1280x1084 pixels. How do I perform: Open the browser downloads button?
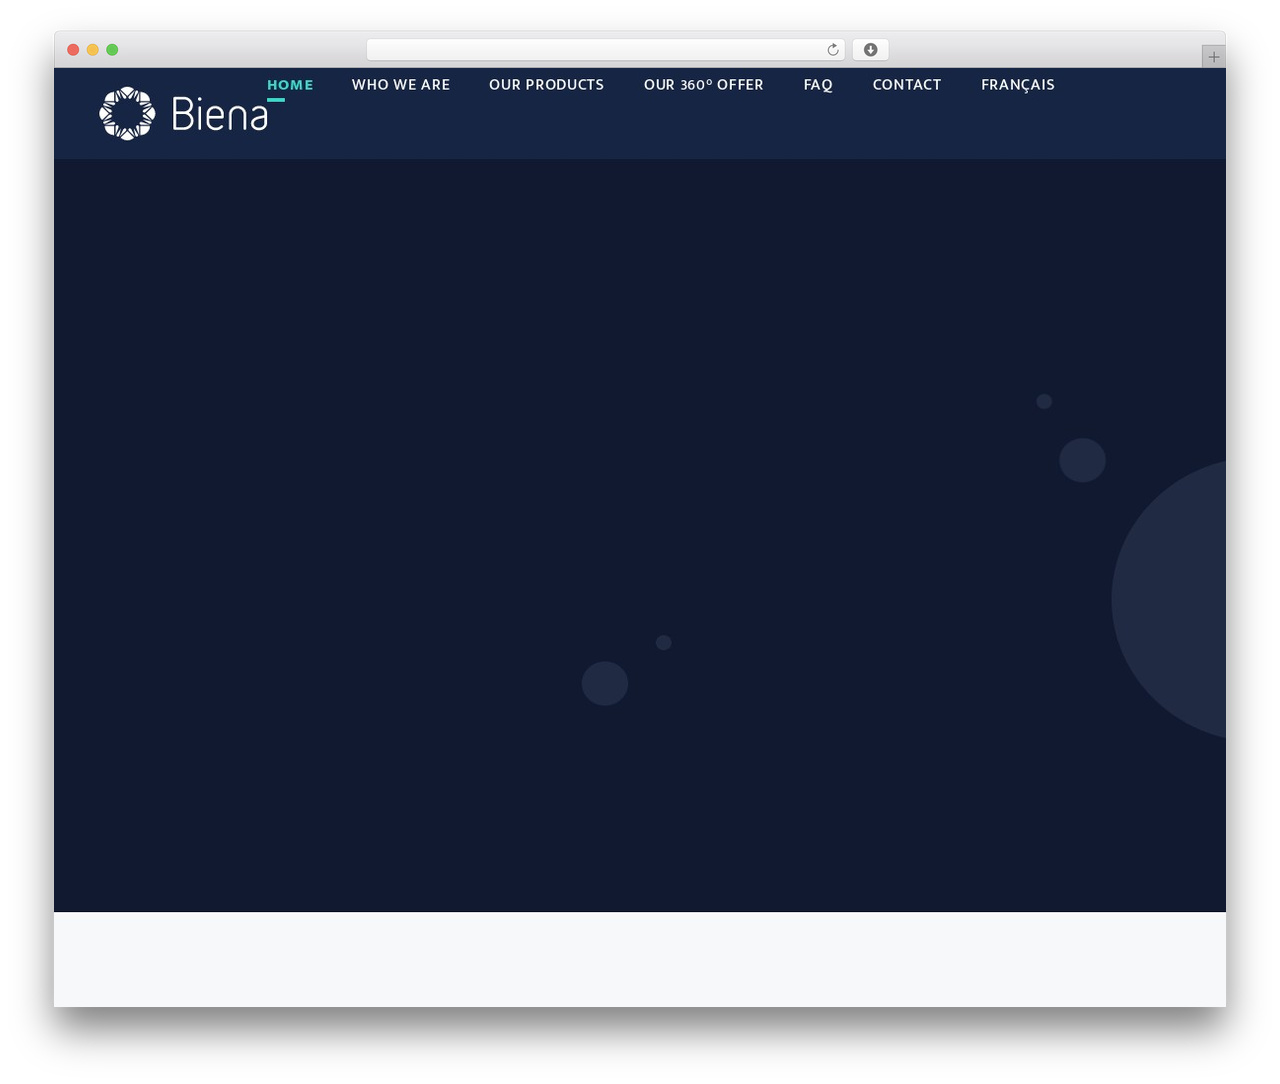coord(870,50)
